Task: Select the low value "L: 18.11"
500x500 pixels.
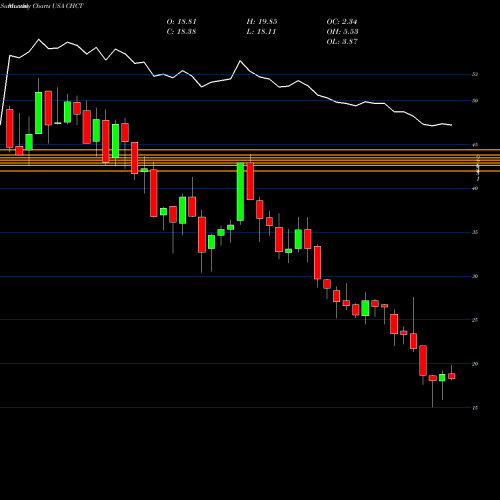Action: (x=261, y=32)
